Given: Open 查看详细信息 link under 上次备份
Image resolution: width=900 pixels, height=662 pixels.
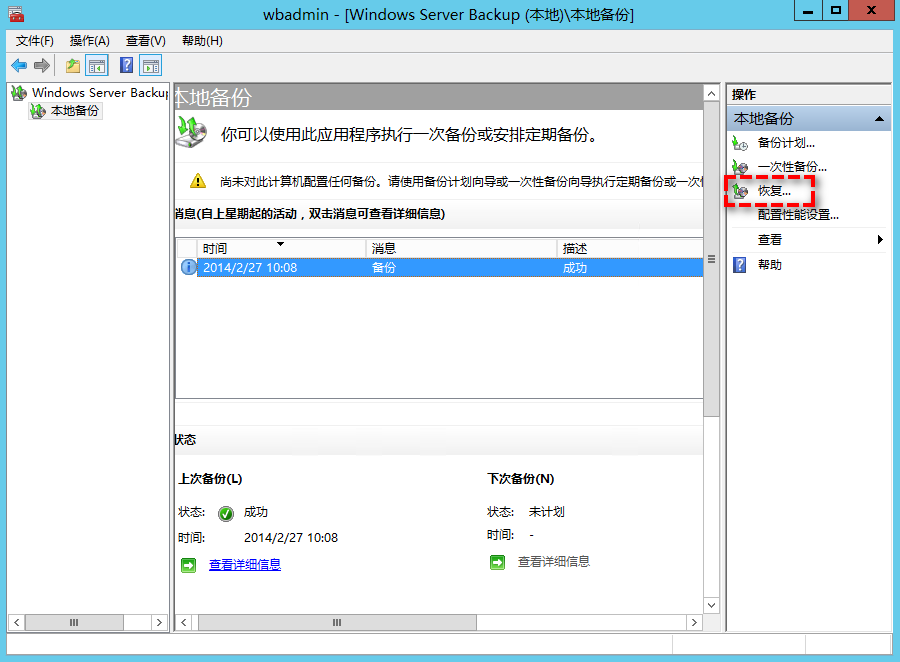Looking at the screenshot, I should tap(245, 565).
